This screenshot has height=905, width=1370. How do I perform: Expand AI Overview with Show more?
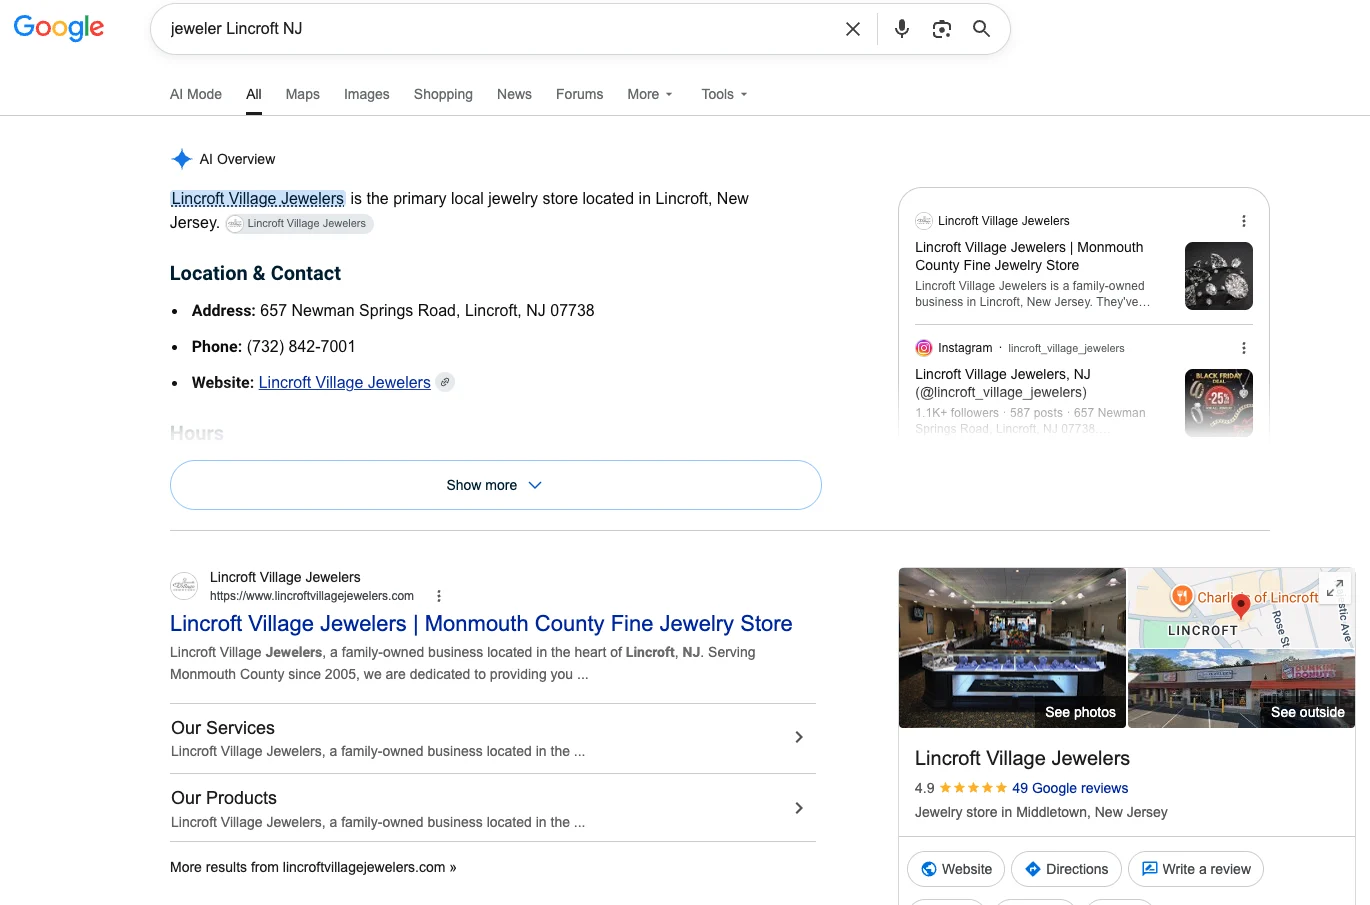click(496, 485)
